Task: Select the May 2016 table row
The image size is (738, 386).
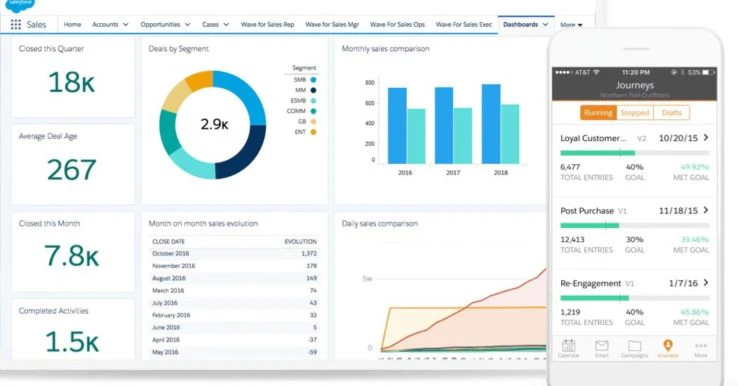Action: (x=234, y=352)
